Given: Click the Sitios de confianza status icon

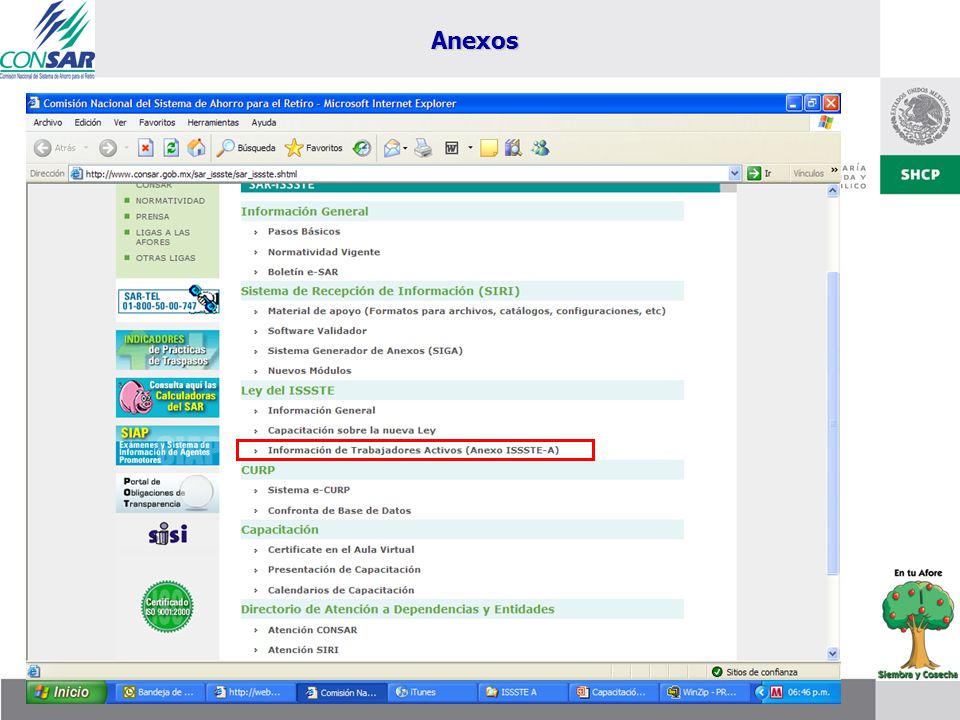Looking at the screenshot, I should pyautogui.click(x=717, y=672).
